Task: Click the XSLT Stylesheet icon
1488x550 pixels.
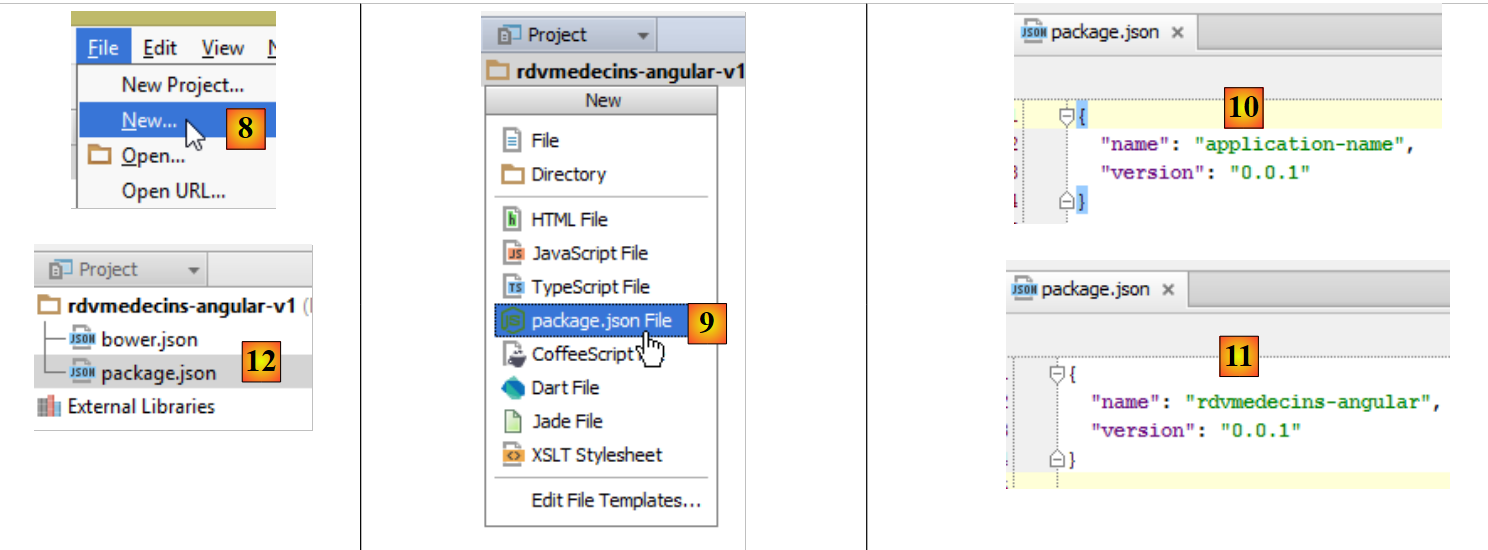Action: [513, 455]
